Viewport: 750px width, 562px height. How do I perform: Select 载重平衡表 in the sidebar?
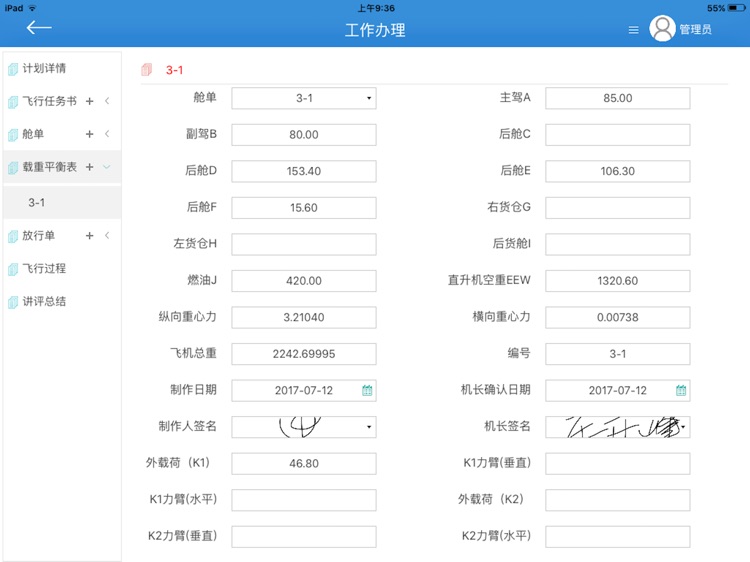(x=49, y=167)
